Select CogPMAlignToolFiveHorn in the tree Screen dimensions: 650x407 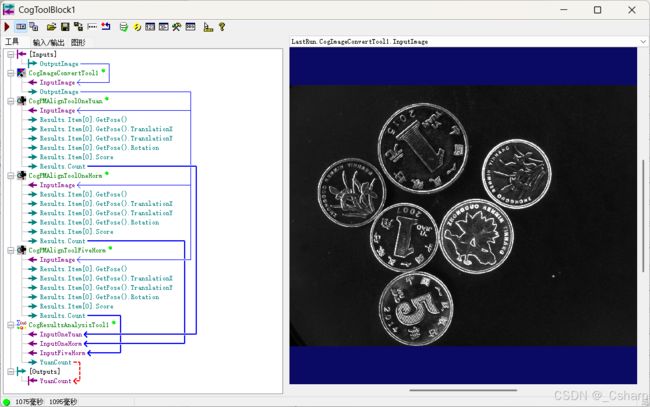pos(67,250)
